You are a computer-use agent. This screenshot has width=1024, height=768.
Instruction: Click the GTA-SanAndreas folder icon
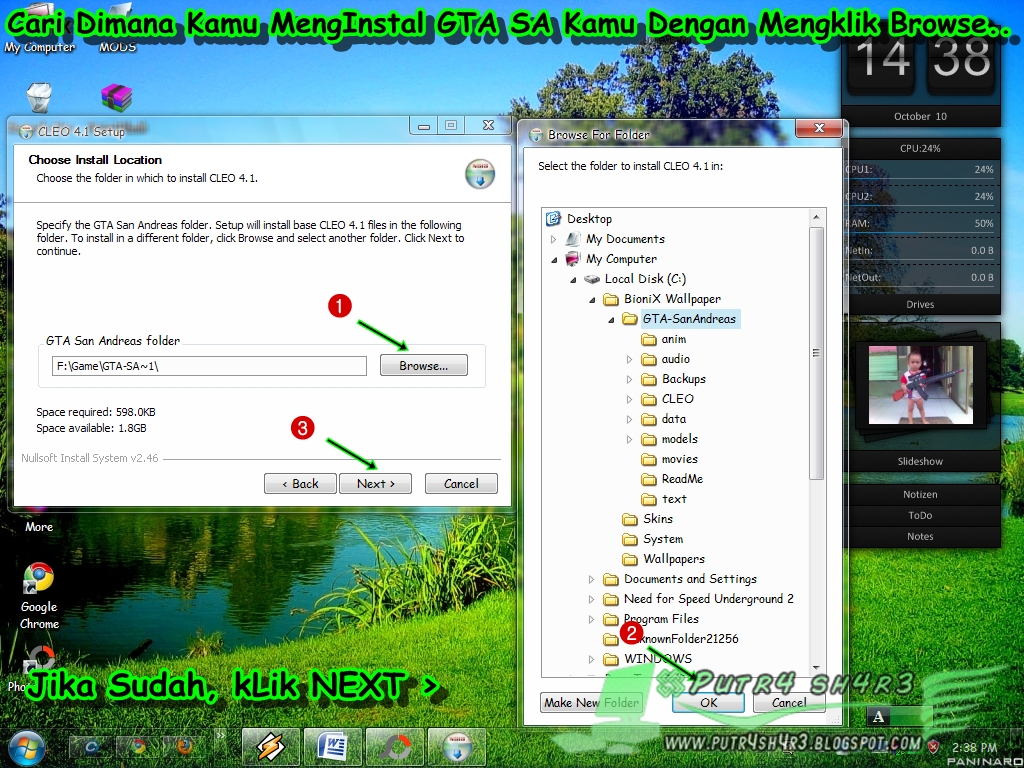pyautogui.click(x=630, y=319)
